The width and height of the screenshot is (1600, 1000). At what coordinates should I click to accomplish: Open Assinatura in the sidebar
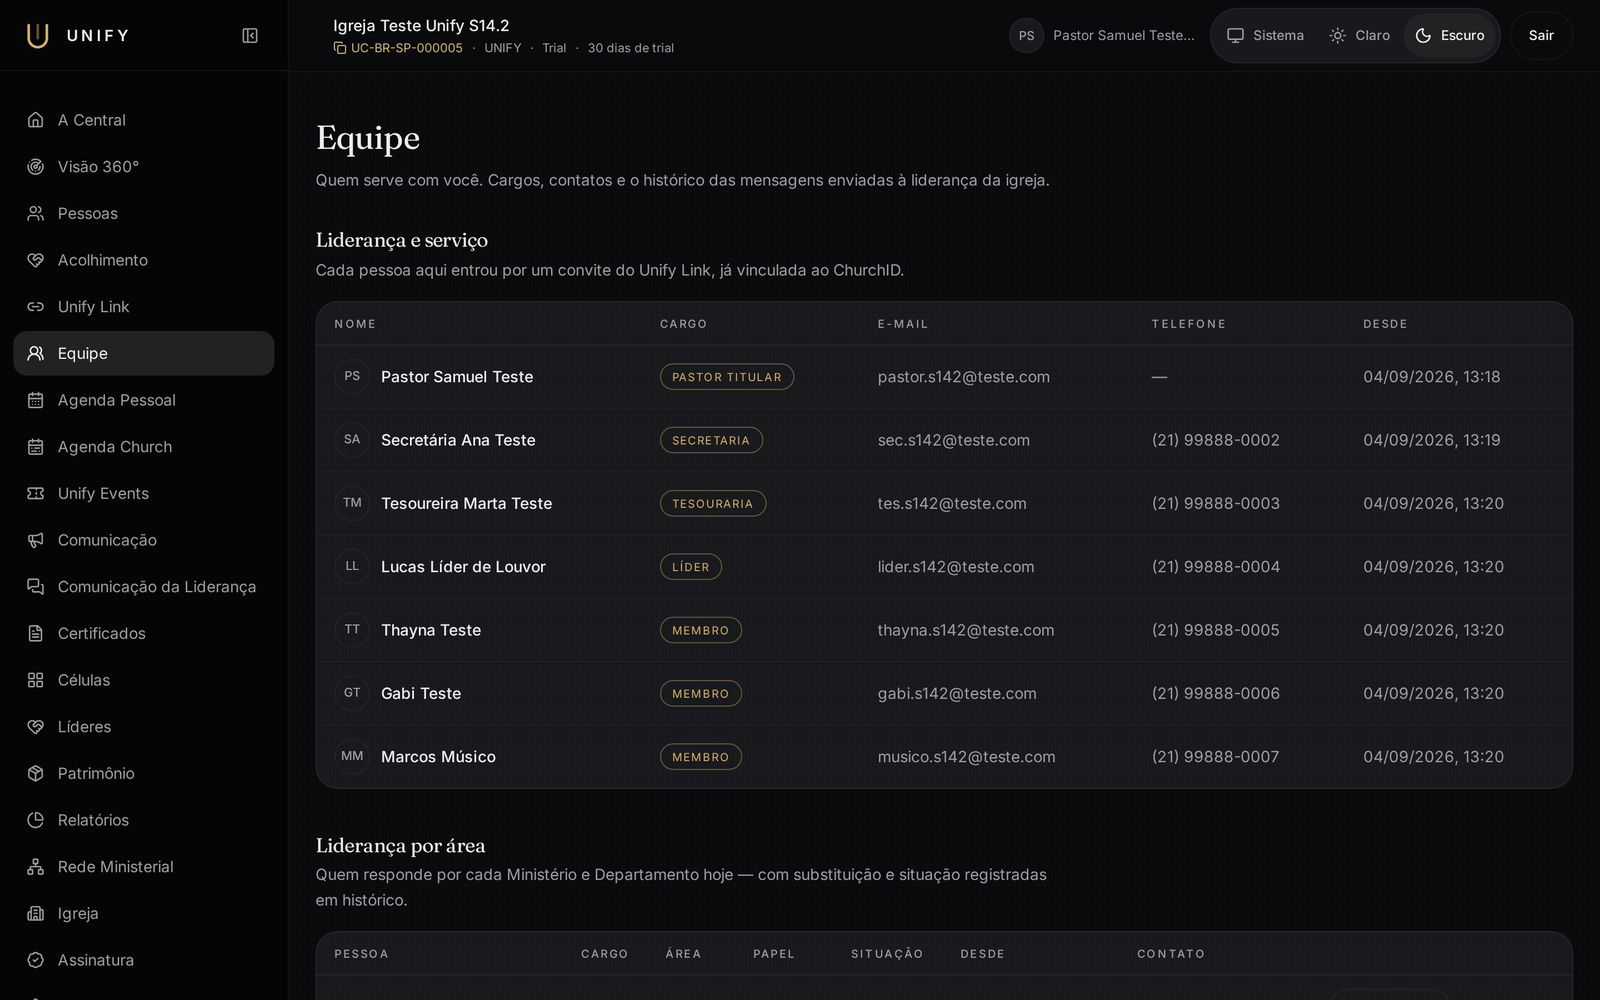click(144, 960)
